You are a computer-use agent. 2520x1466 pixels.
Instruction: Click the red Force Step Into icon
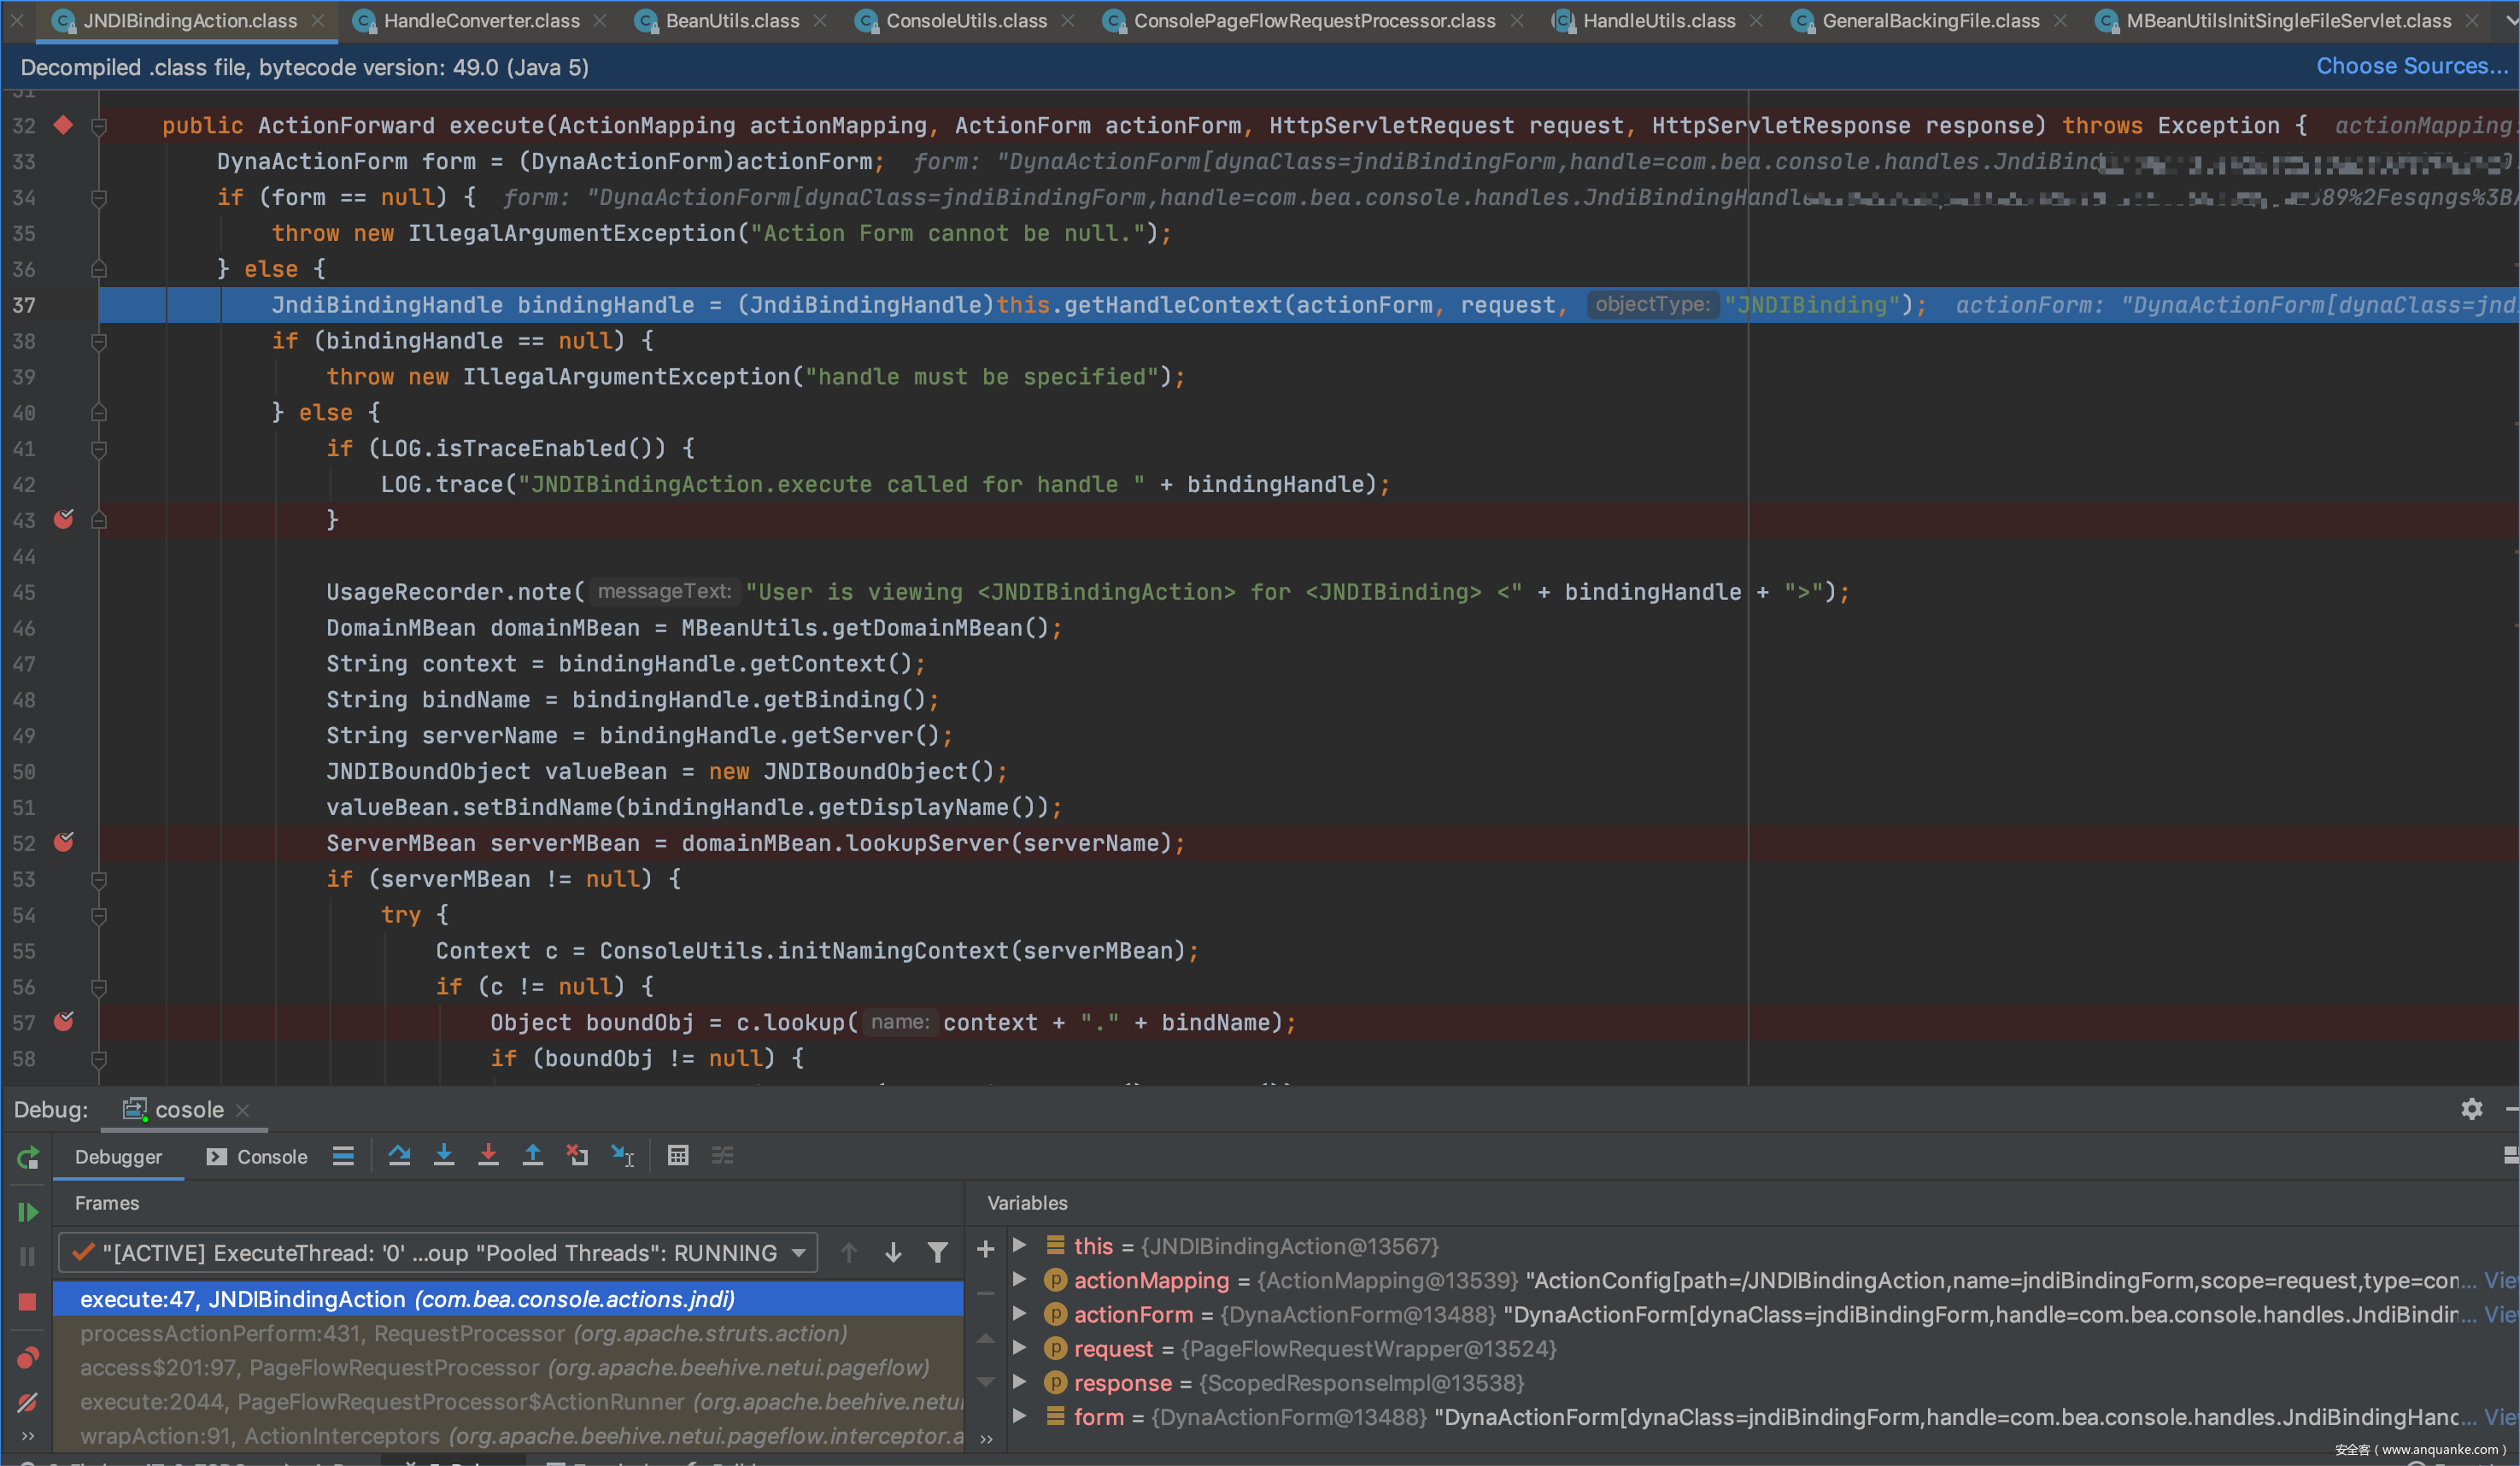pos(488,1156)
